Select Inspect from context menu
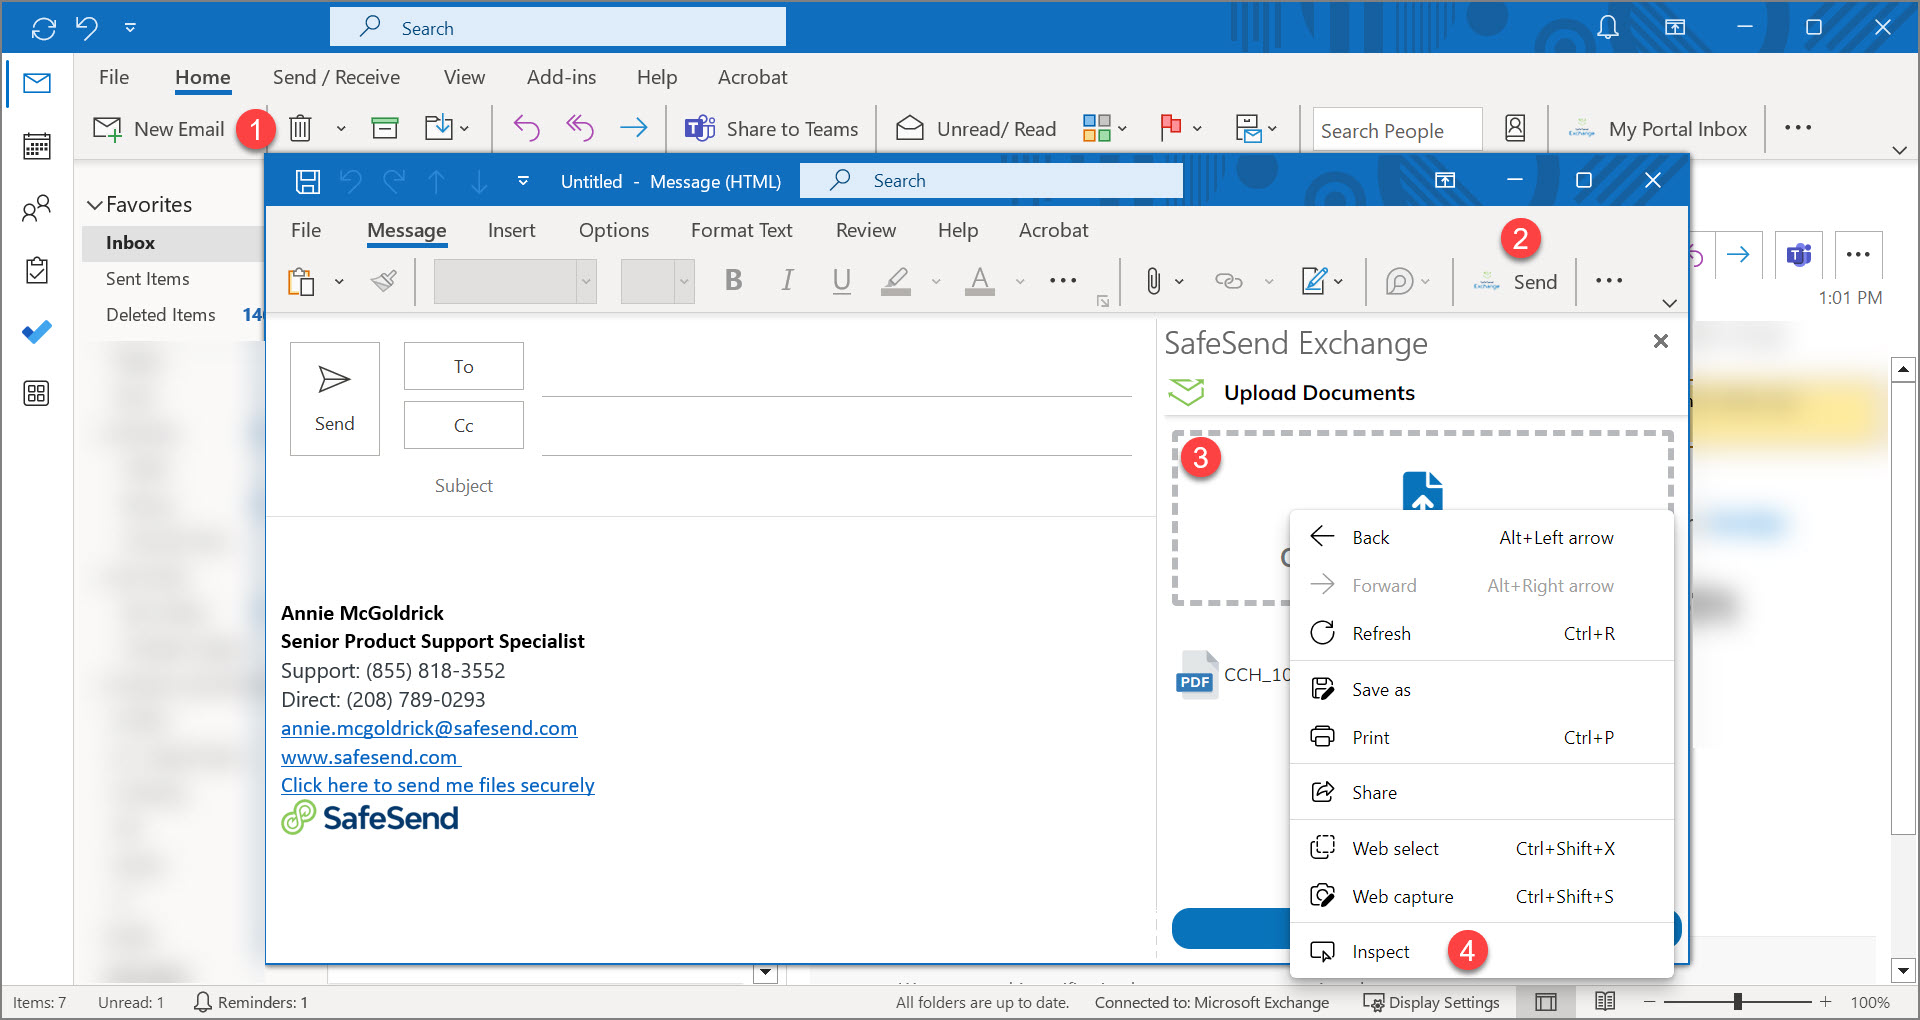The image size is (1920, 1020). pyautogui.click(x=1481, y=952)
